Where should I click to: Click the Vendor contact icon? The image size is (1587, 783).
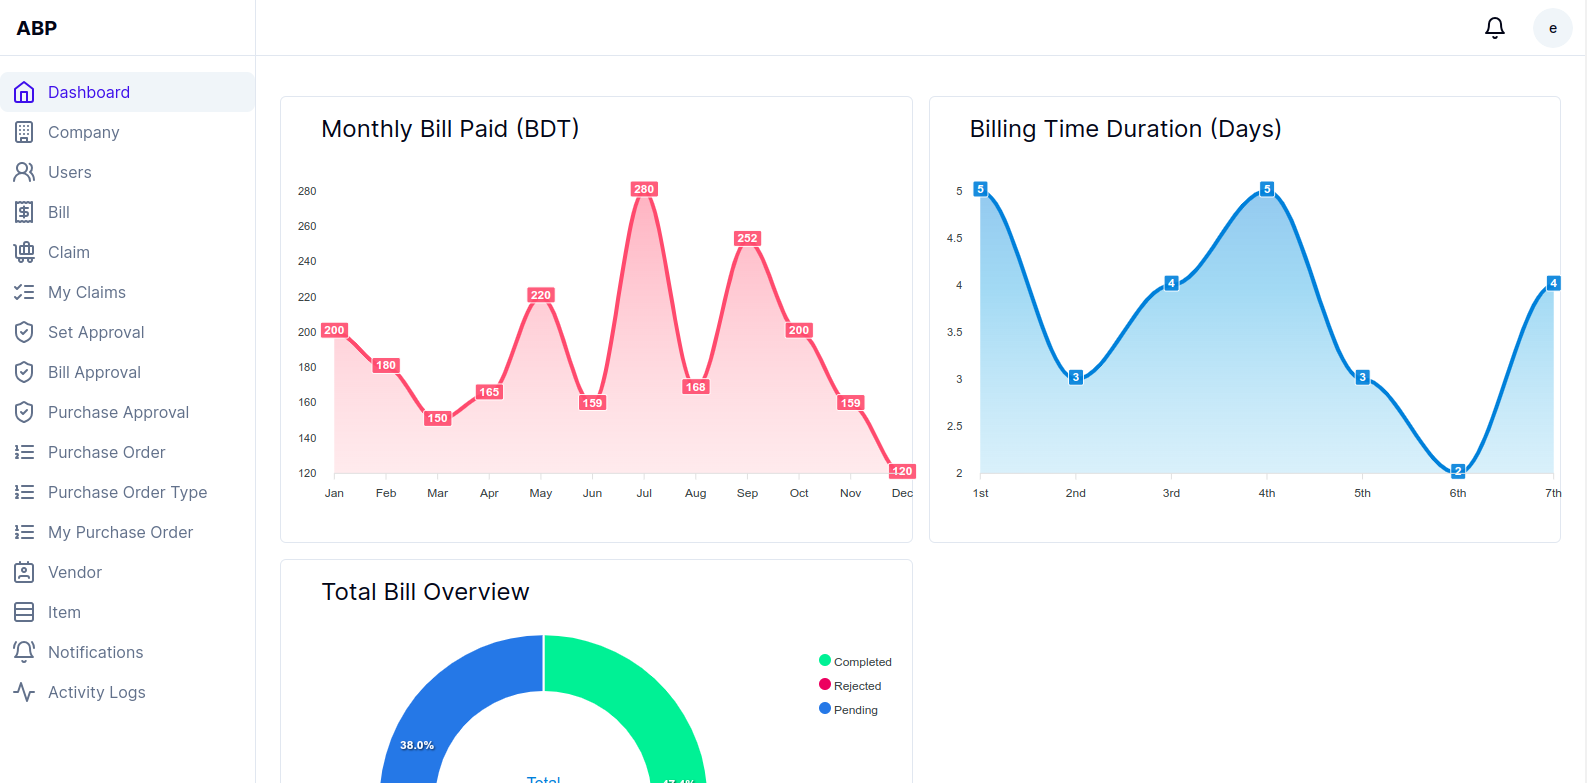(x=24, y=572)
